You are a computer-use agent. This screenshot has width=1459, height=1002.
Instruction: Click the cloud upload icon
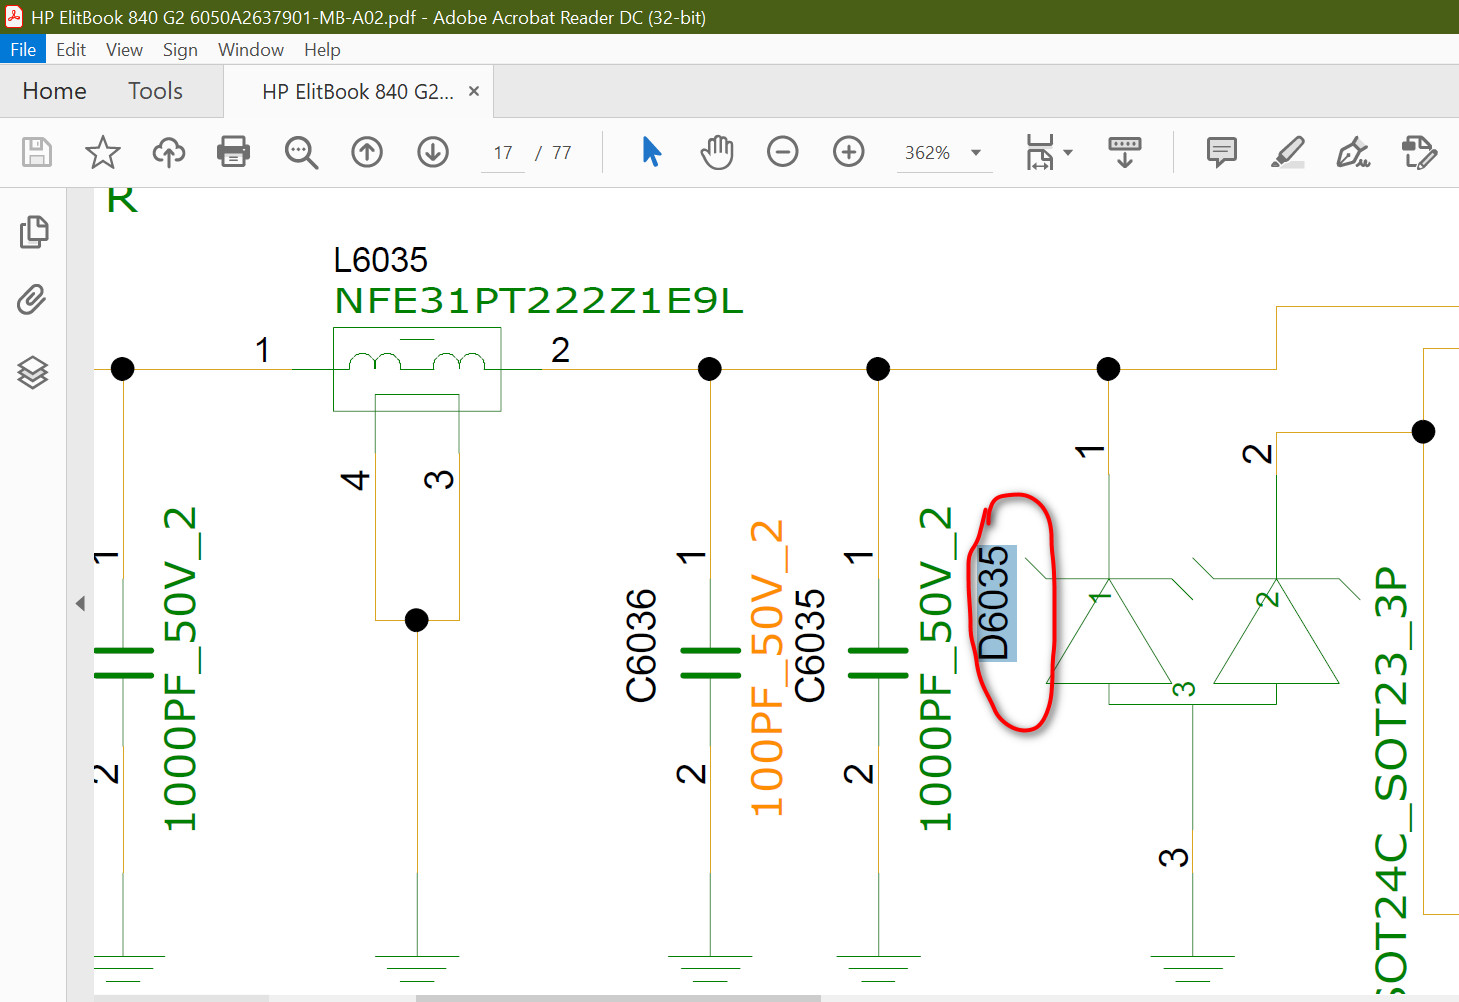tap(168, 152)
